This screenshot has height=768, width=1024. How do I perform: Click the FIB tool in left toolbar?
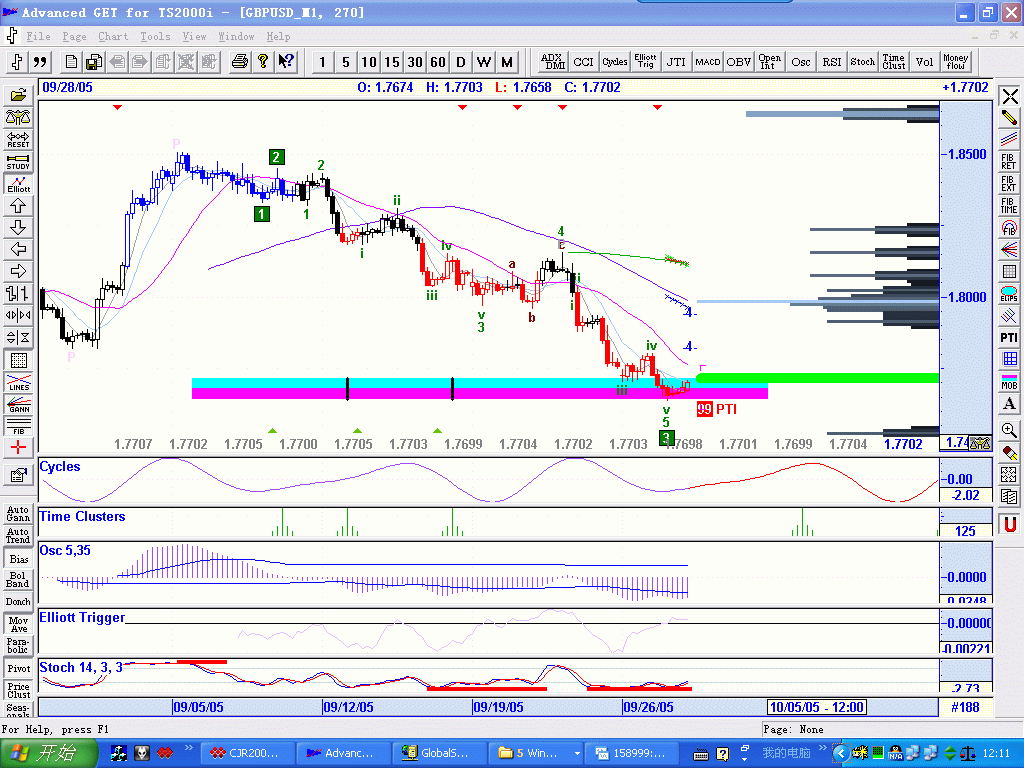coord(18,426)
